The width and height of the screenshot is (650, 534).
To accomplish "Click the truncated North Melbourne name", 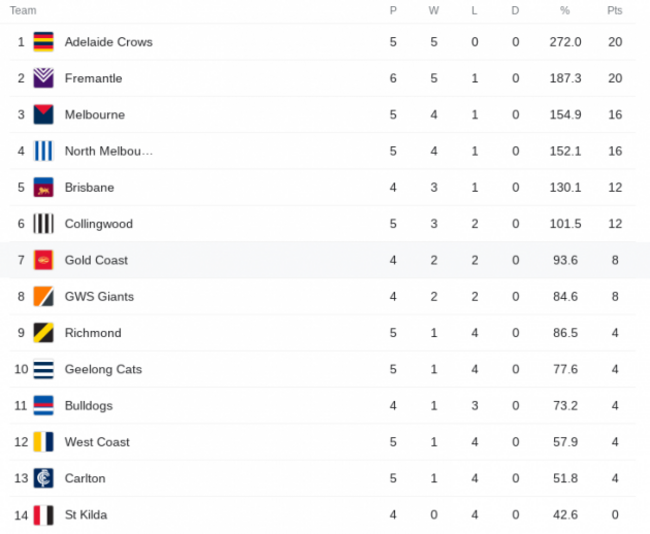I will [109, 151].
